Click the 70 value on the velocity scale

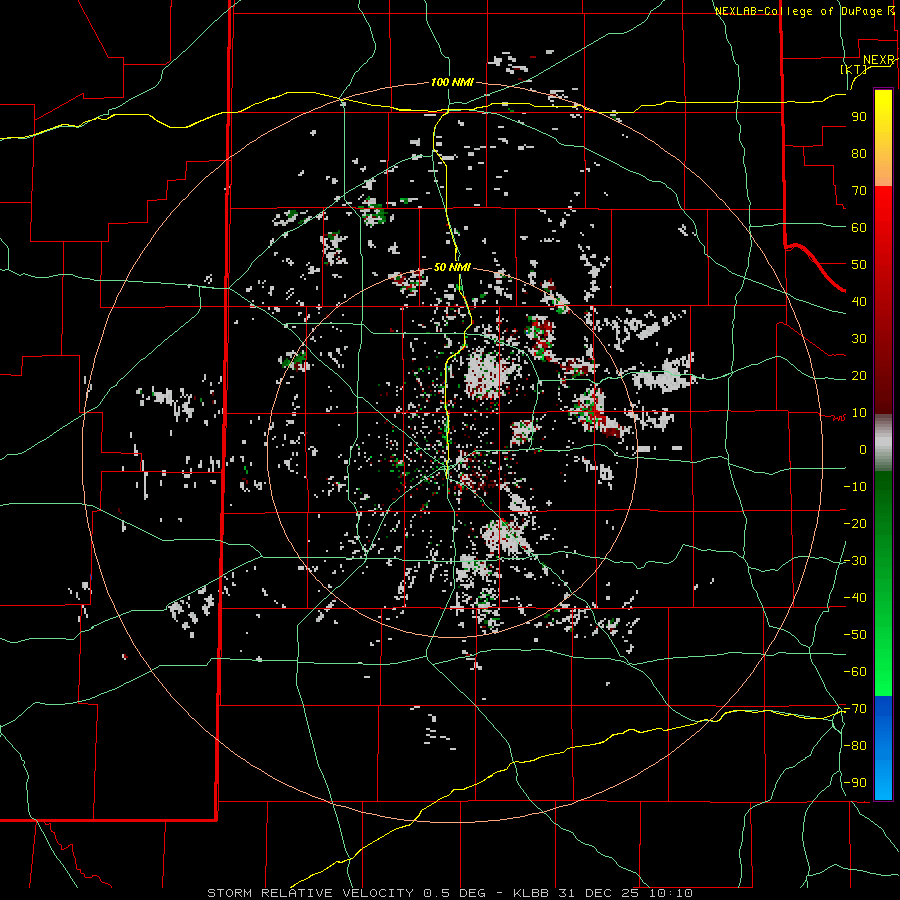tap(859, 191)
